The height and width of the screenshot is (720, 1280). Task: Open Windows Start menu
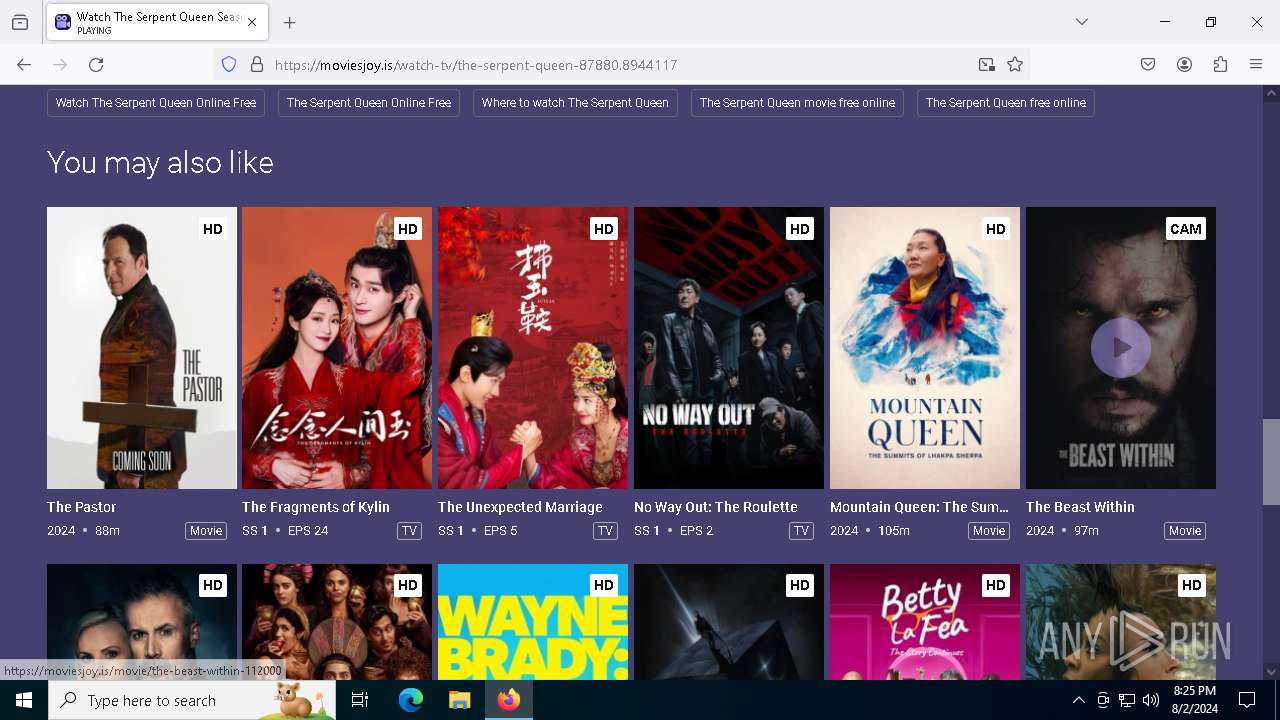tap(24, 700)
